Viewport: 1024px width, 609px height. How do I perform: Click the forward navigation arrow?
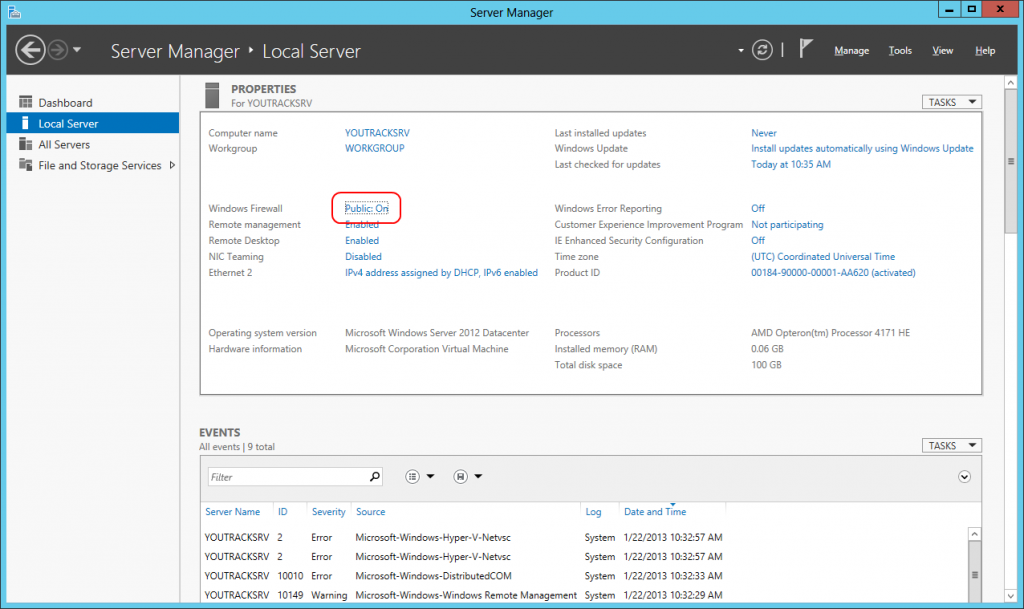point(57,50)
